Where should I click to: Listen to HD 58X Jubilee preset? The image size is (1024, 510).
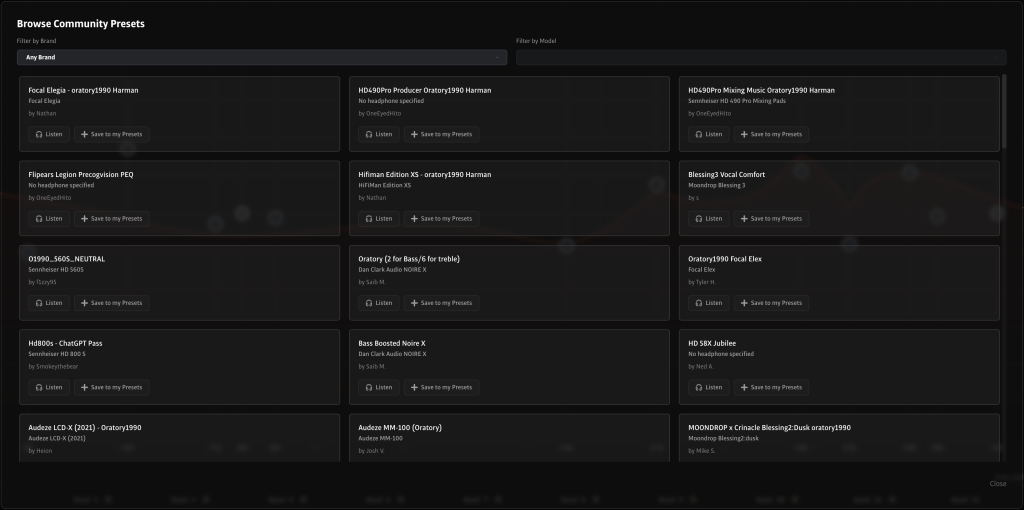[x=709, y=387]
